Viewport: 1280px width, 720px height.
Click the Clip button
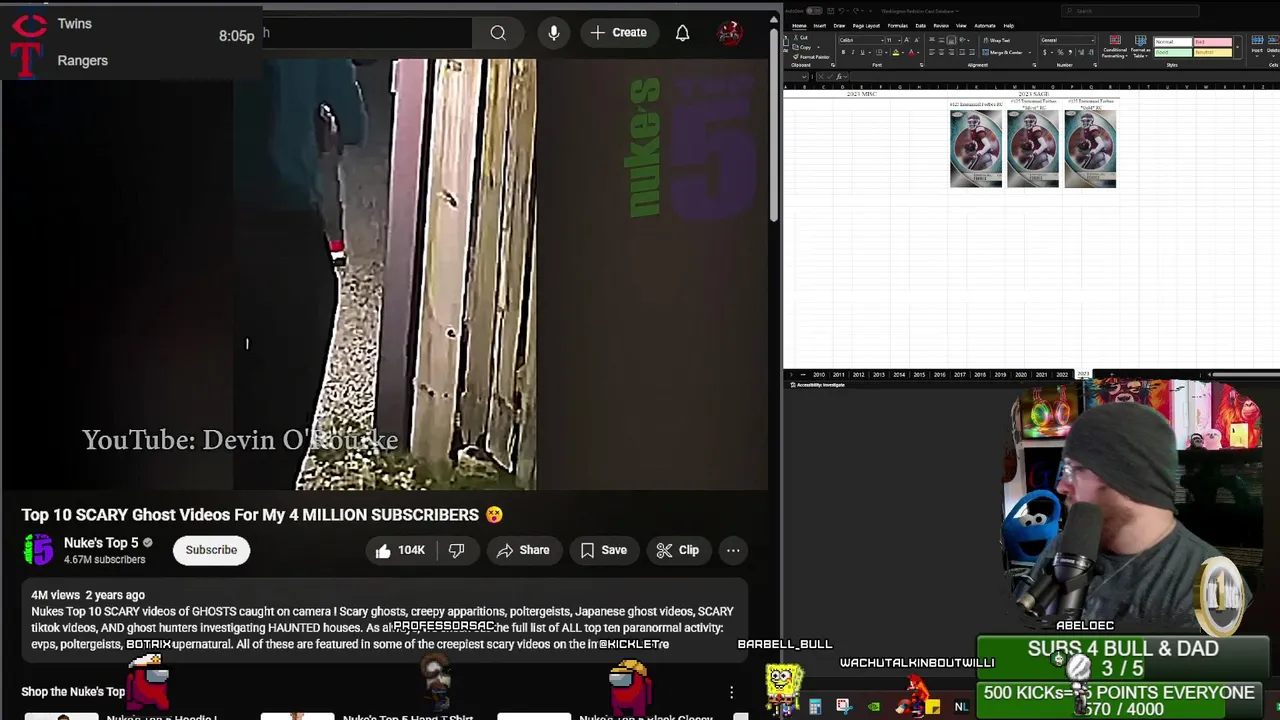click(x=677, y=550)
